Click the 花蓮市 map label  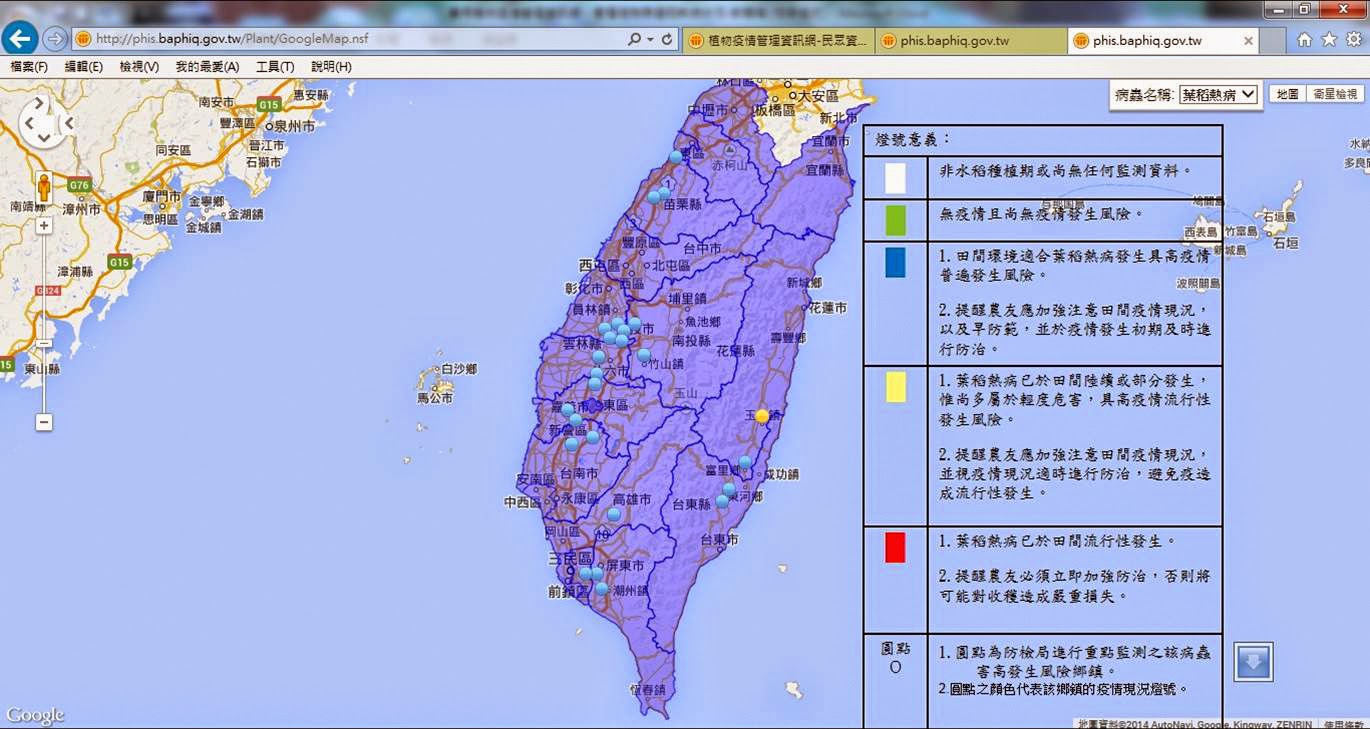(828, 308)
